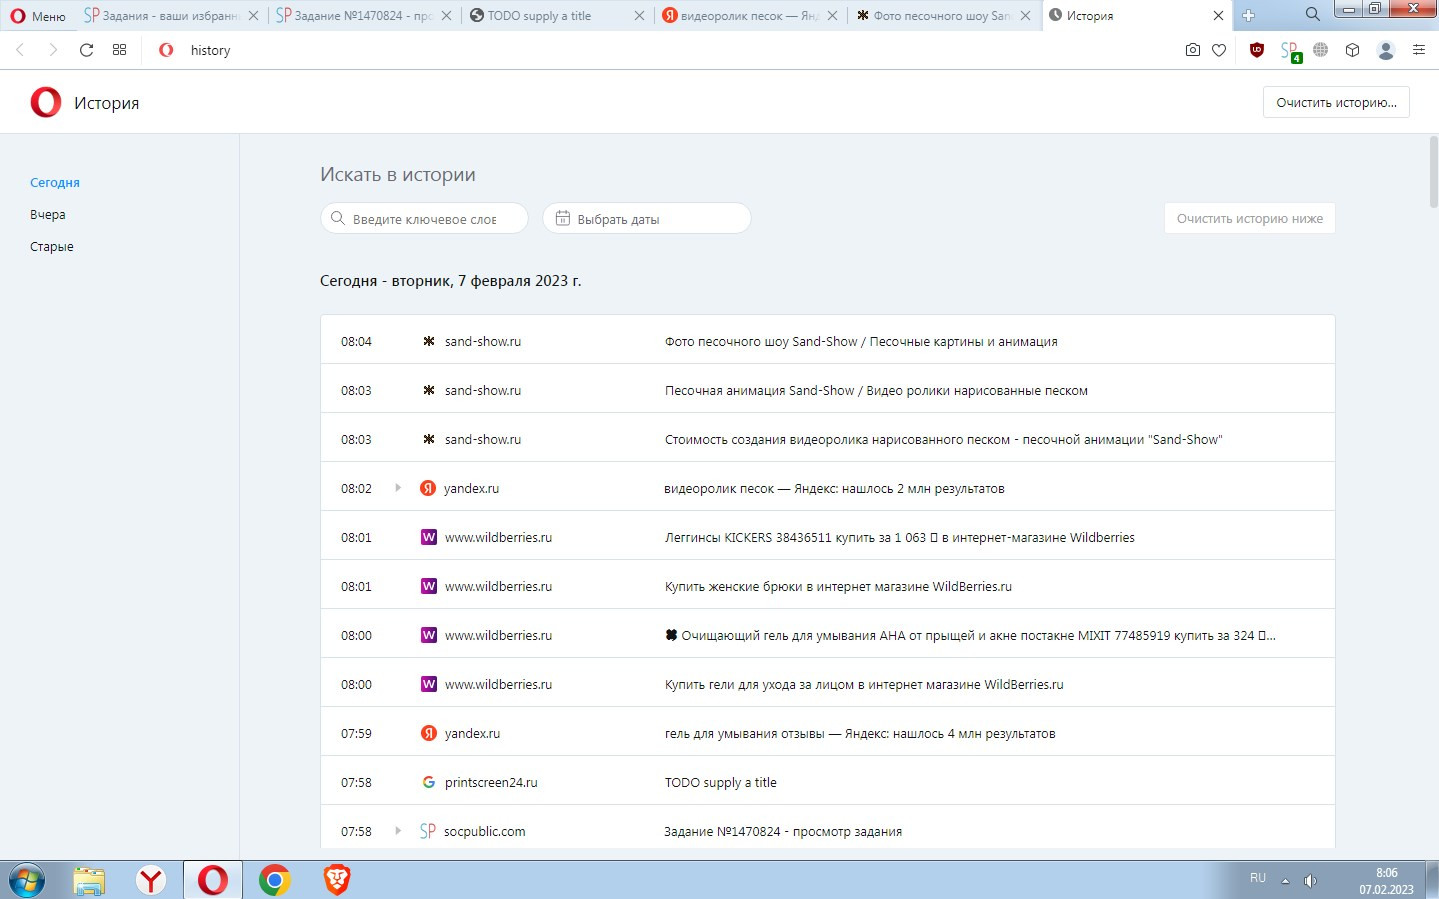Click the Очистить историю... button
This screenshot has height=899, width=1439.
point(1337,102)
